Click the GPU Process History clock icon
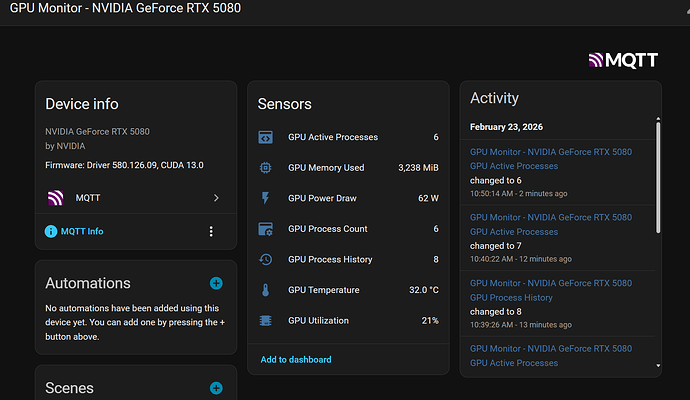The image size is (690, 400). (265, 259)
